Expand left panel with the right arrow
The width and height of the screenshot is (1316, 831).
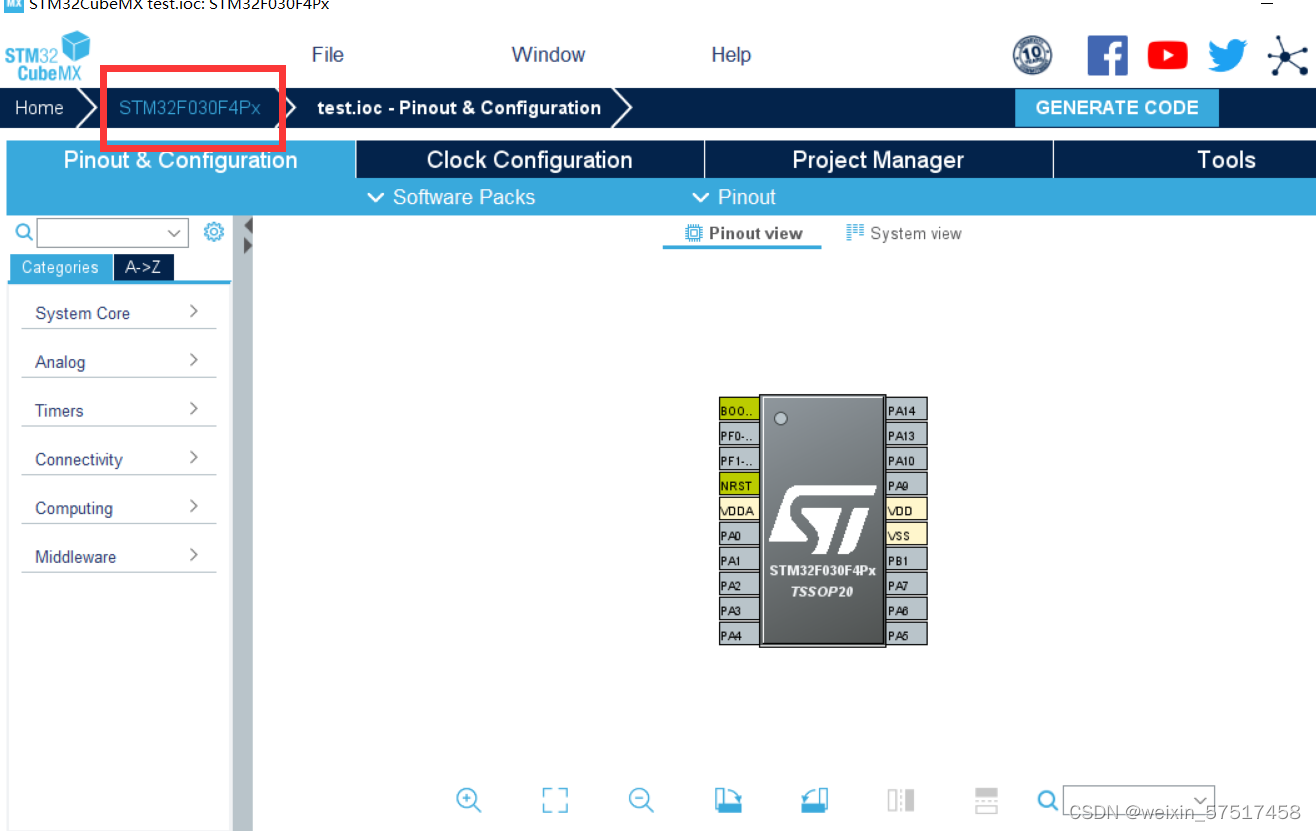[x=248, y=245]
